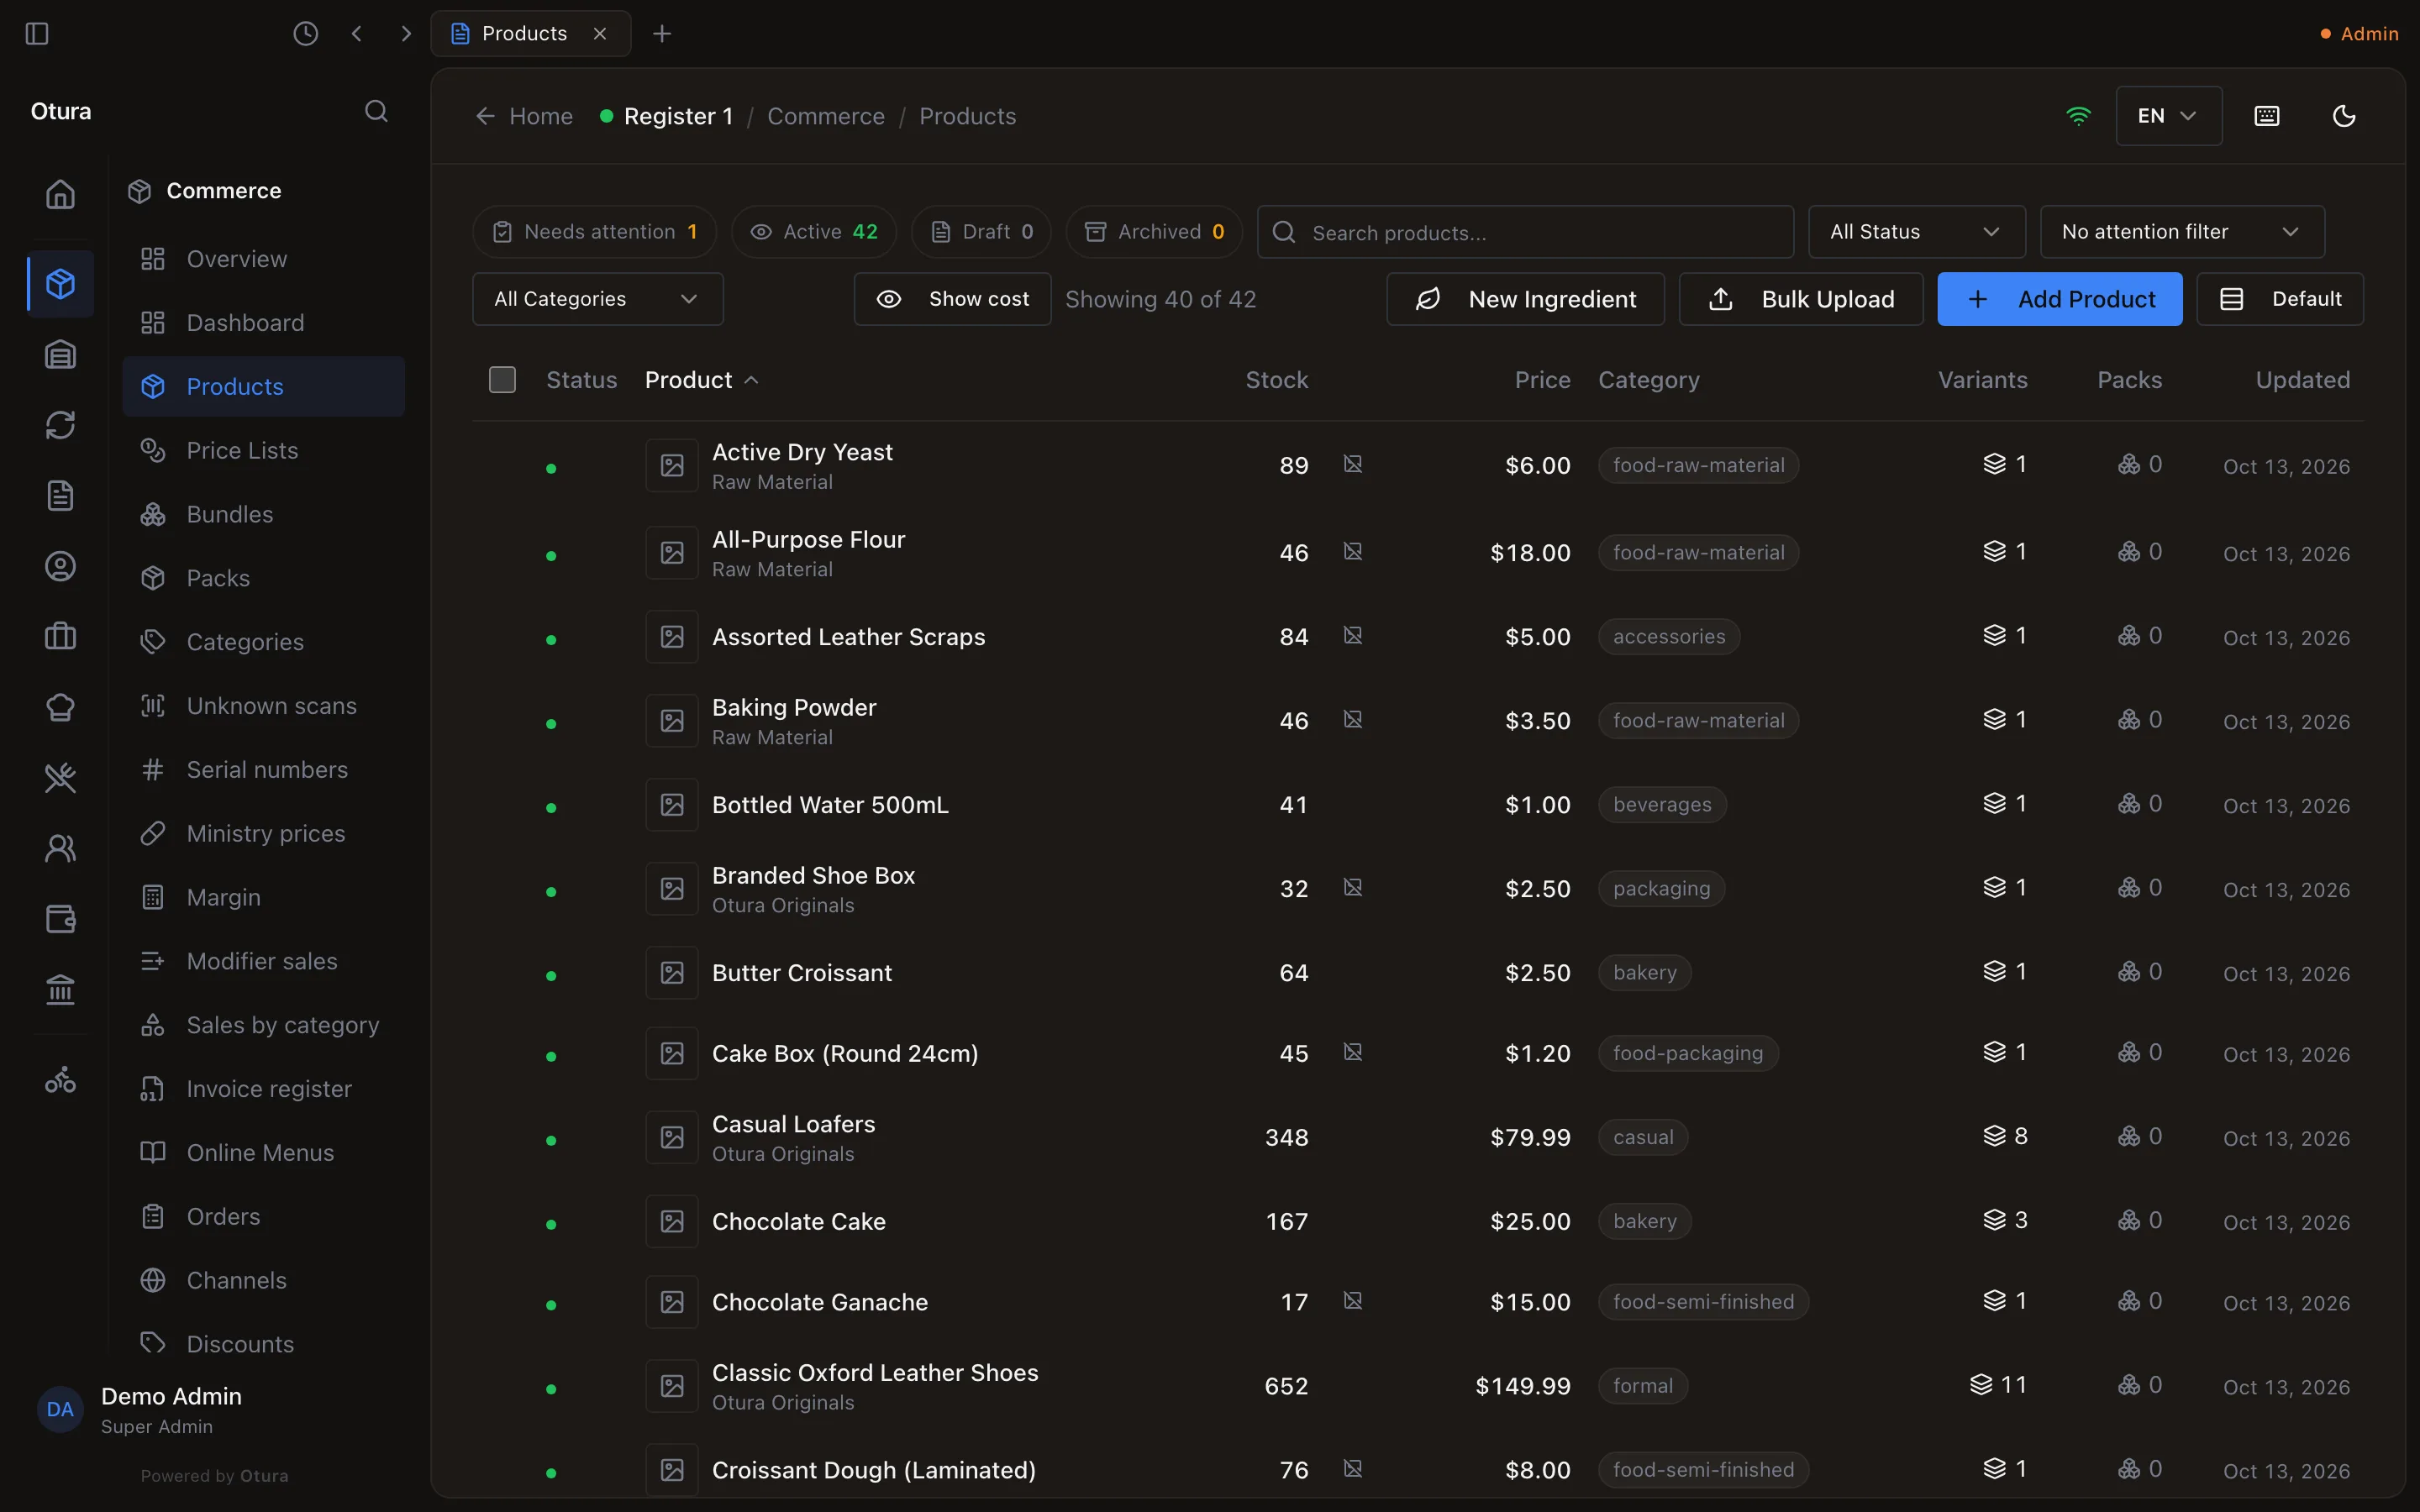The image size is (2420, 1512).
Task: Open the chef hat icon in the rail
Action: tap(61, 707)
